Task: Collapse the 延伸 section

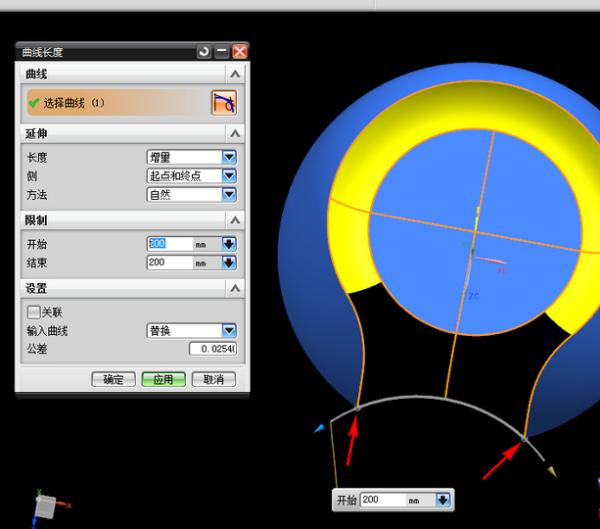Action: click(235, 133)
